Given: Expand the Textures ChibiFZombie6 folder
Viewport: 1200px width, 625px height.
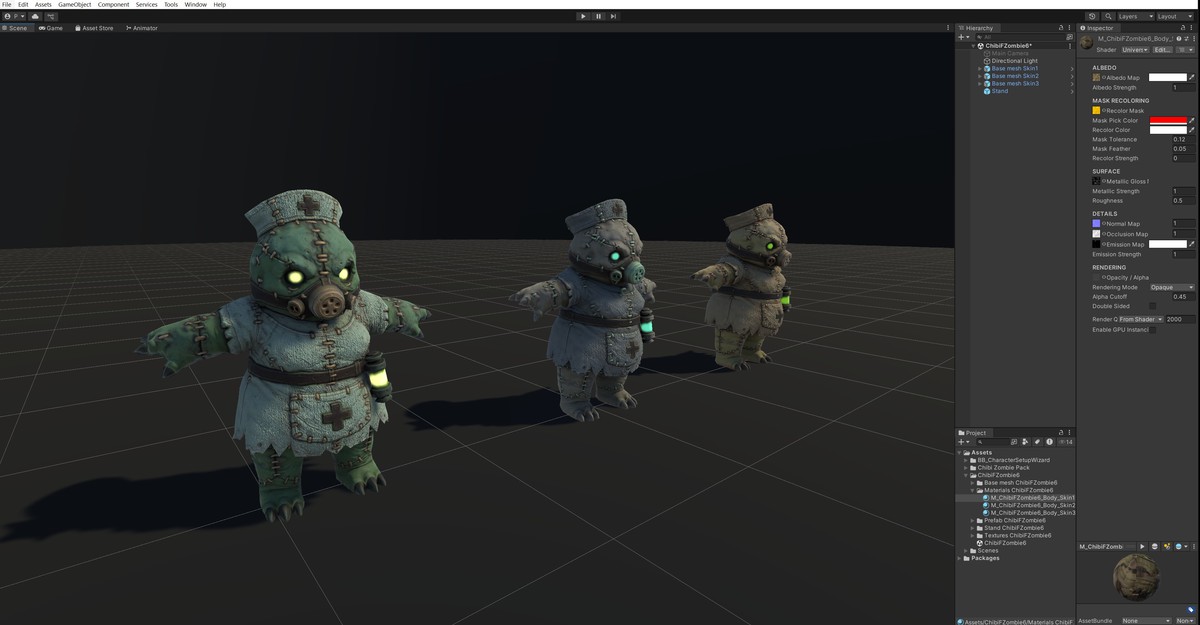Looking at the screenshot, I should [x=973, y=535].
